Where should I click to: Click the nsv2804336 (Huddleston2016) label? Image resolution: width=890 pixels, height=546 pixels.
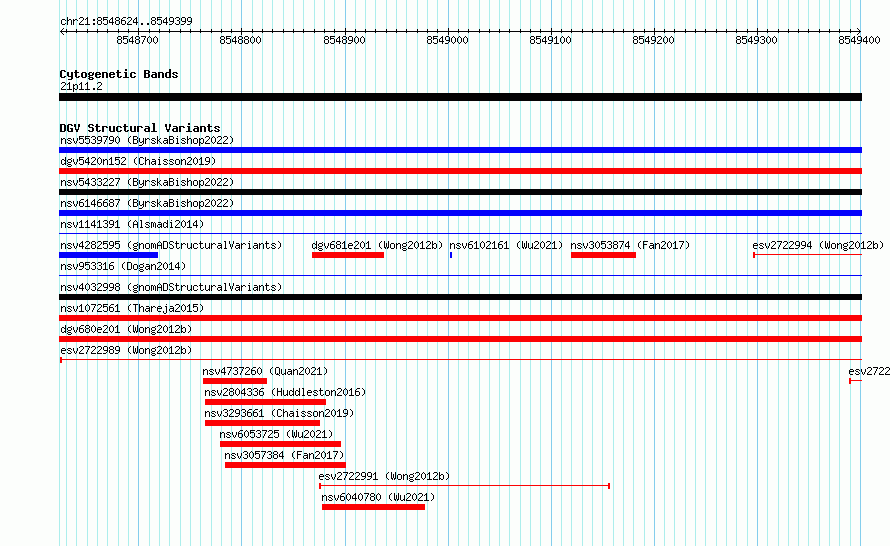(285, 392)
